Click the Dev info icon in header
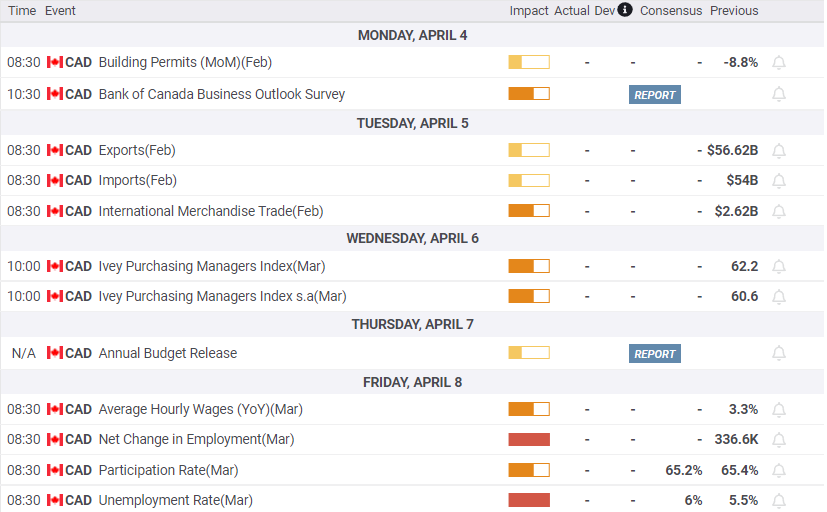 (625, 10)
